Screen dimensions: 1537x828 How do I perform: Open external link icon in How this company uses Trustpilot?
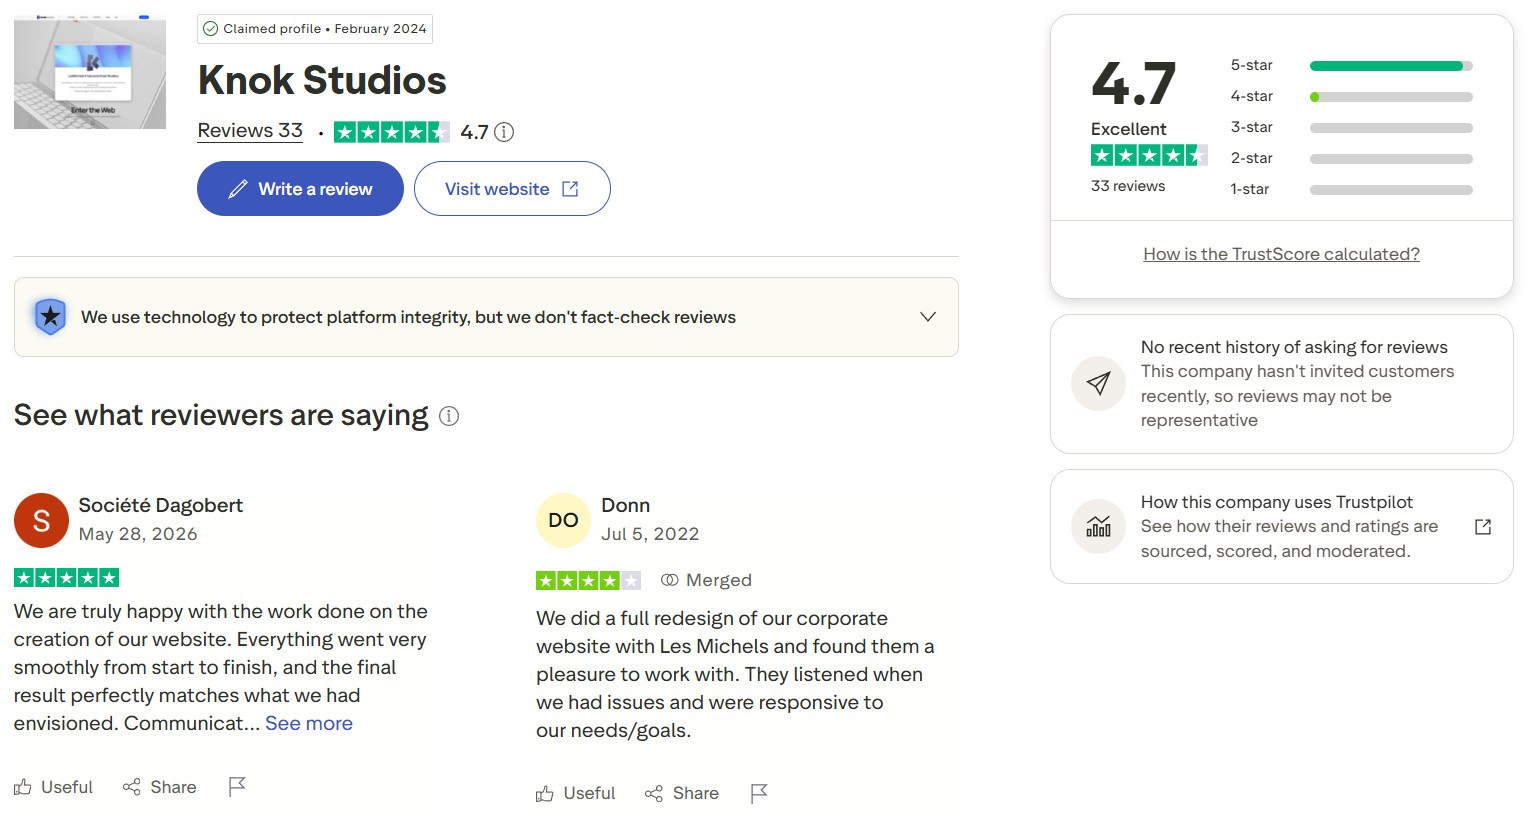pyautogui.click(x=1483, y=527)
